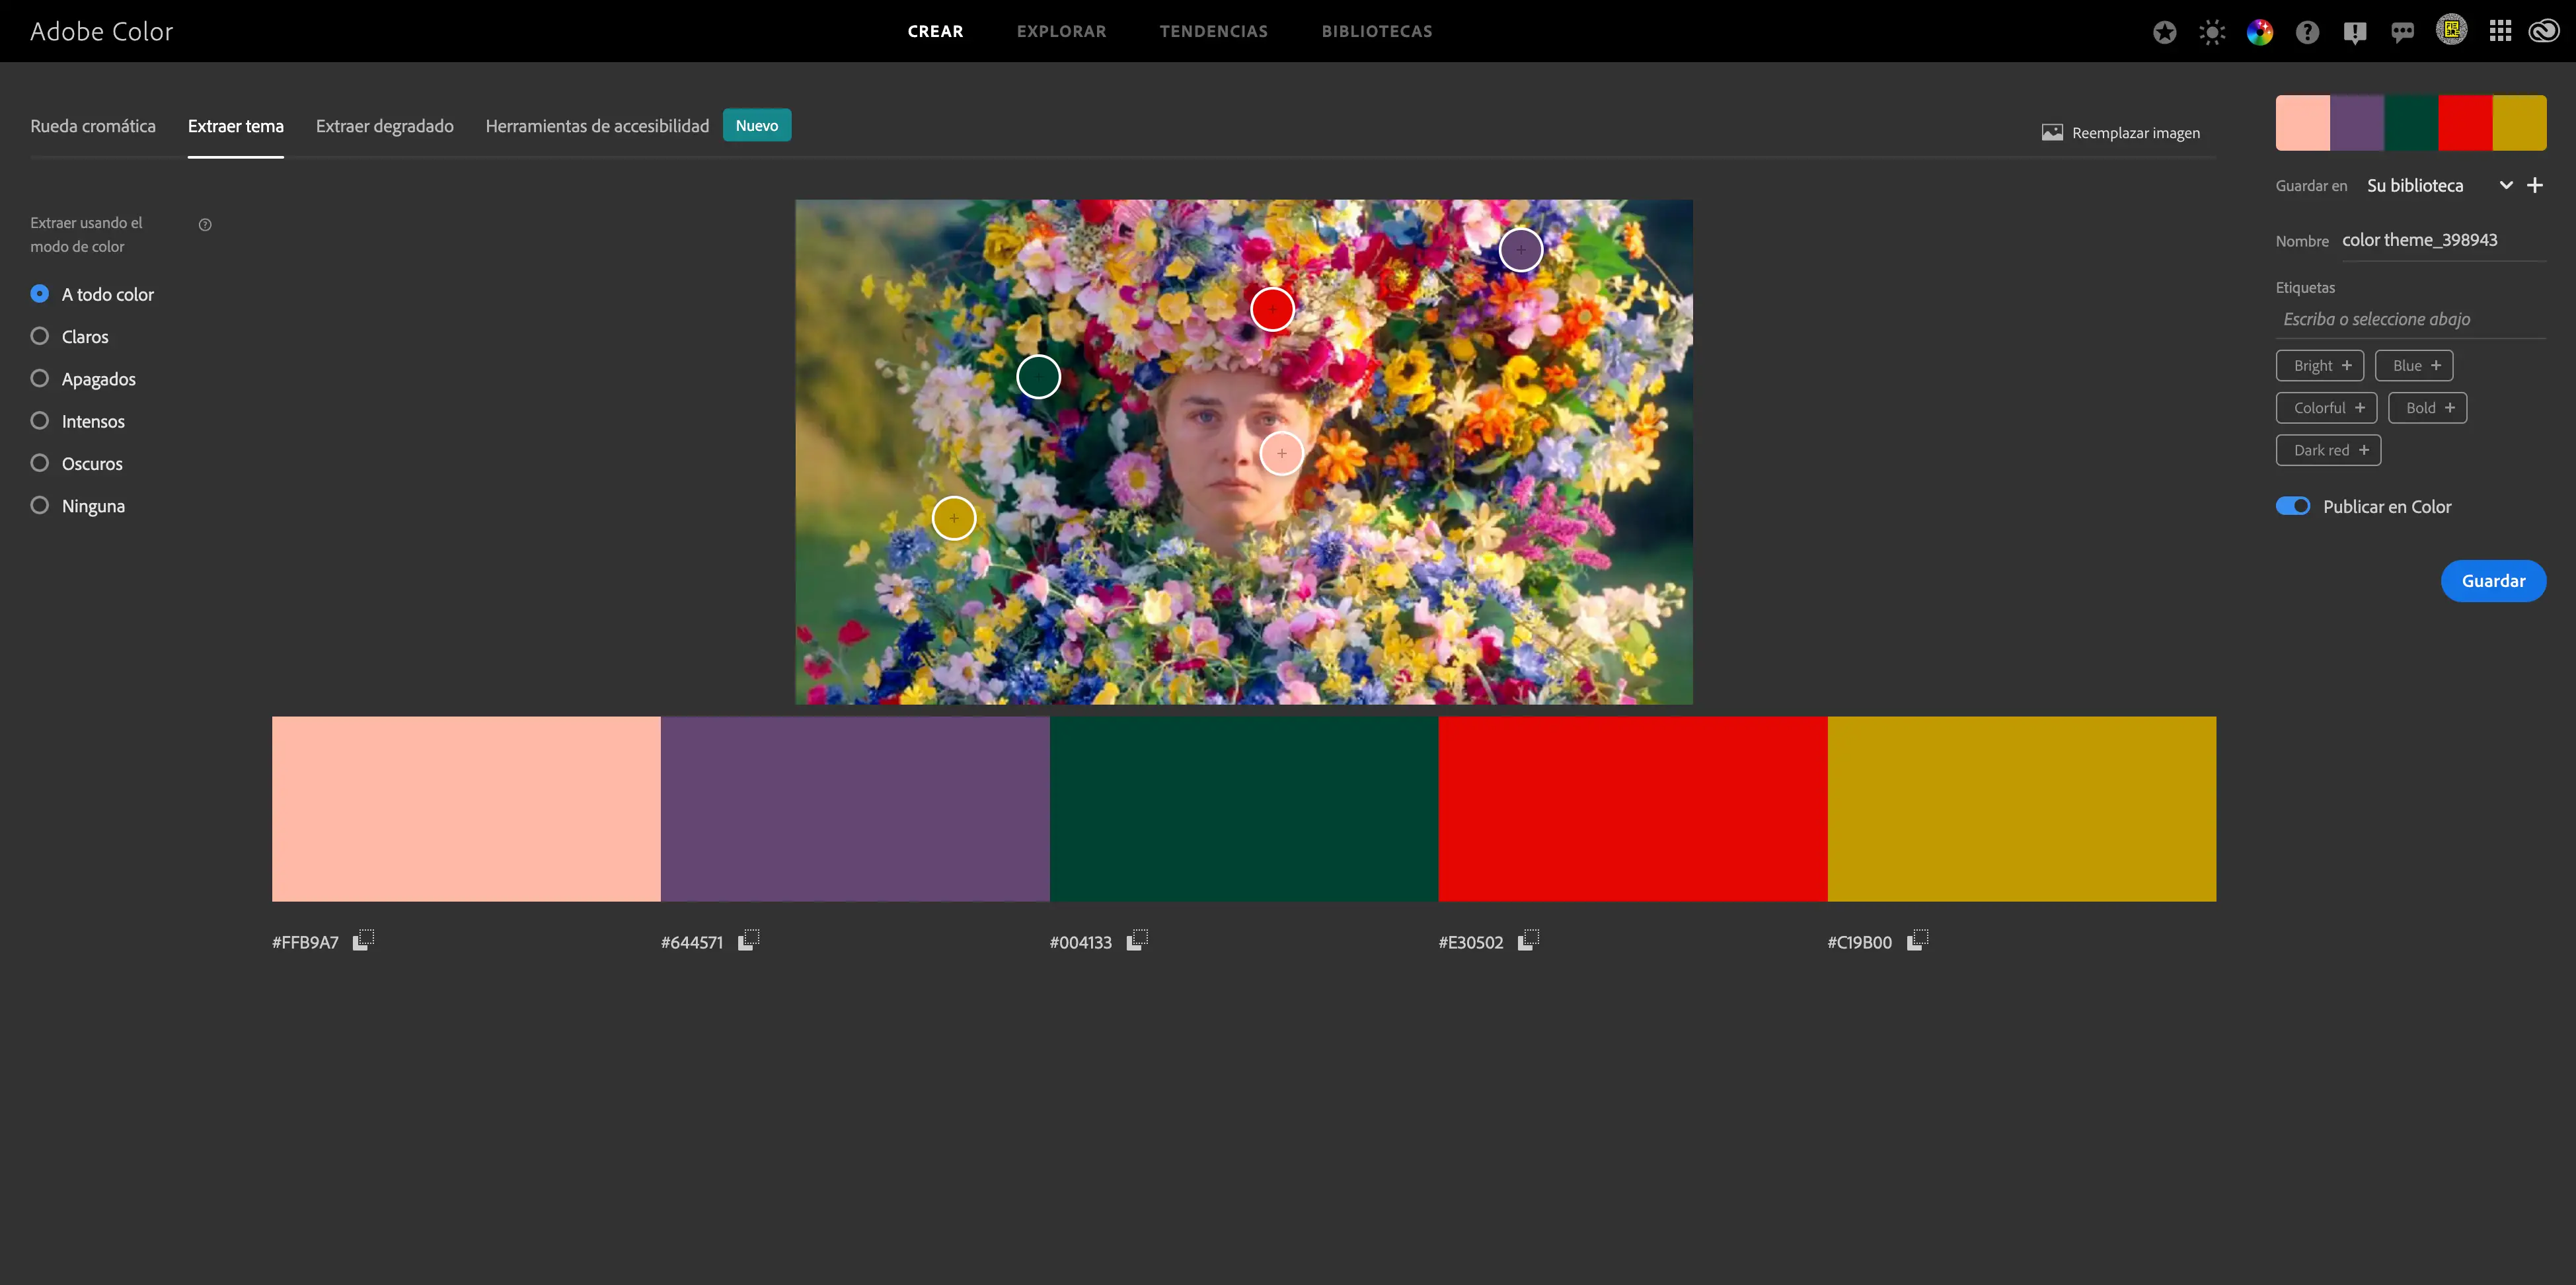This screenshot has height=1285, width=2576.
Task: Click the large dark green swatch
Action: pos(1243,808)
